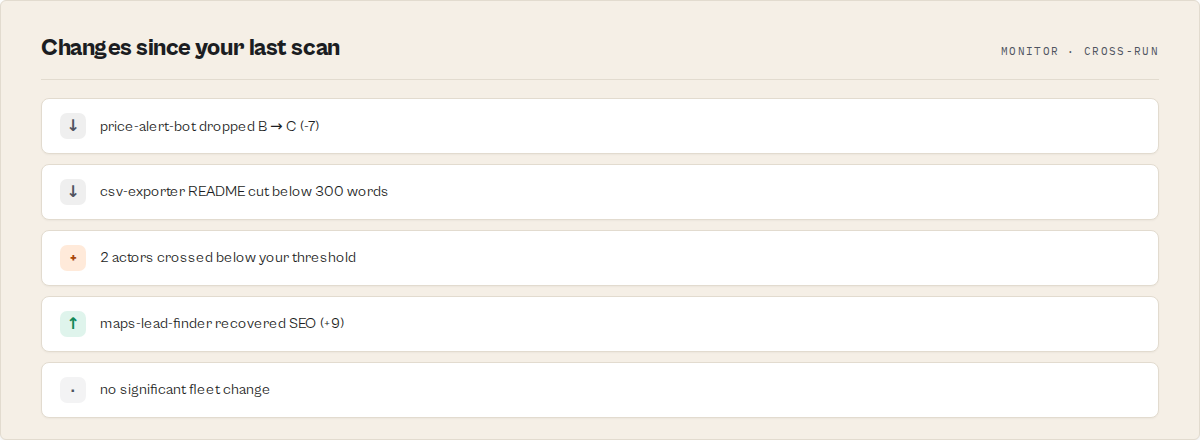This screenshot has height=440, width=1200.
Task: Open the maps-lead-finder recovered SEO entry
Action: pos(600,324)
